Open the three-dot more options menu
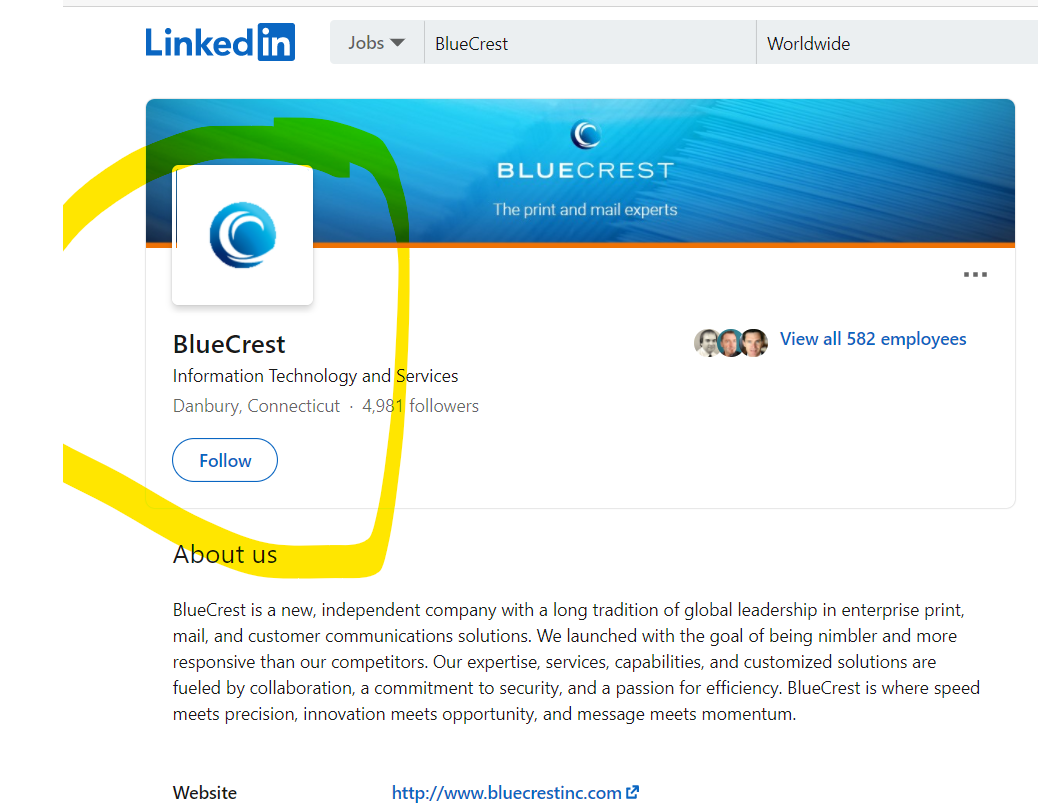Screen dimensions: 1038x804 (975, 274)
